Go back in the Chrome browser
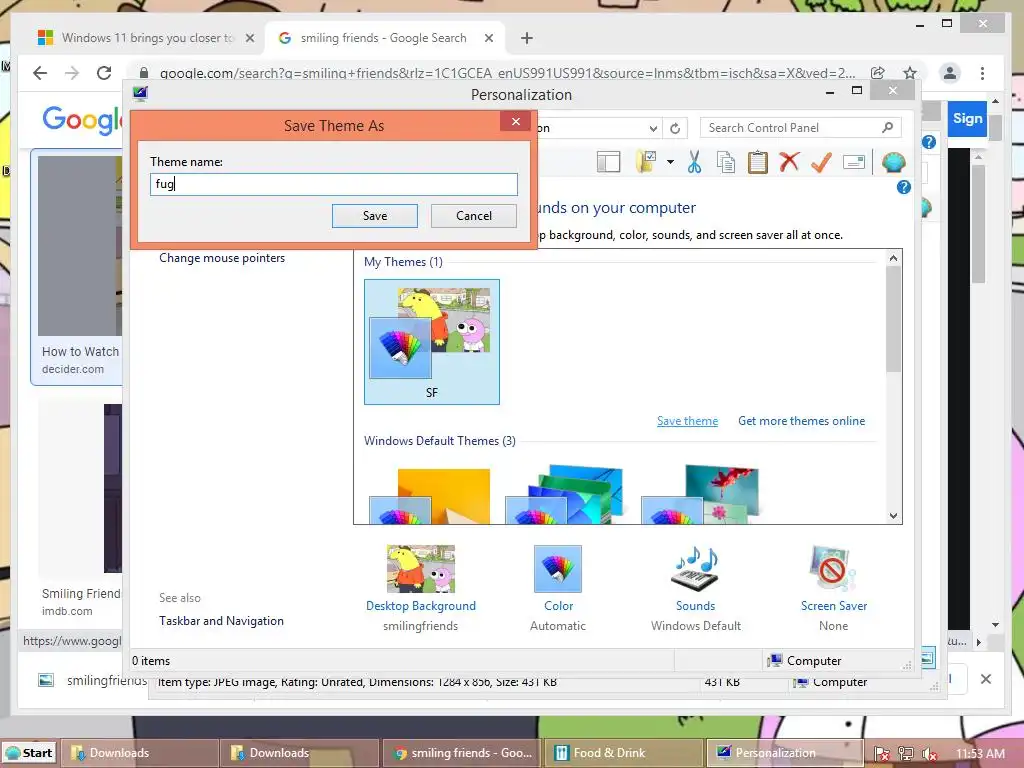The height and width of the screenshot is (768, 1024). [x=40, y=73]
